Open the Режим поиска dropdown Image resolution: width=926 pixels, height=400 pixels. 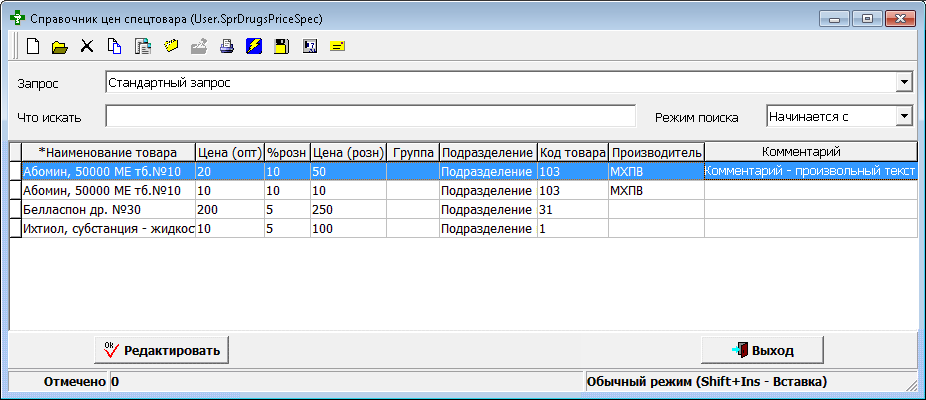904,117
